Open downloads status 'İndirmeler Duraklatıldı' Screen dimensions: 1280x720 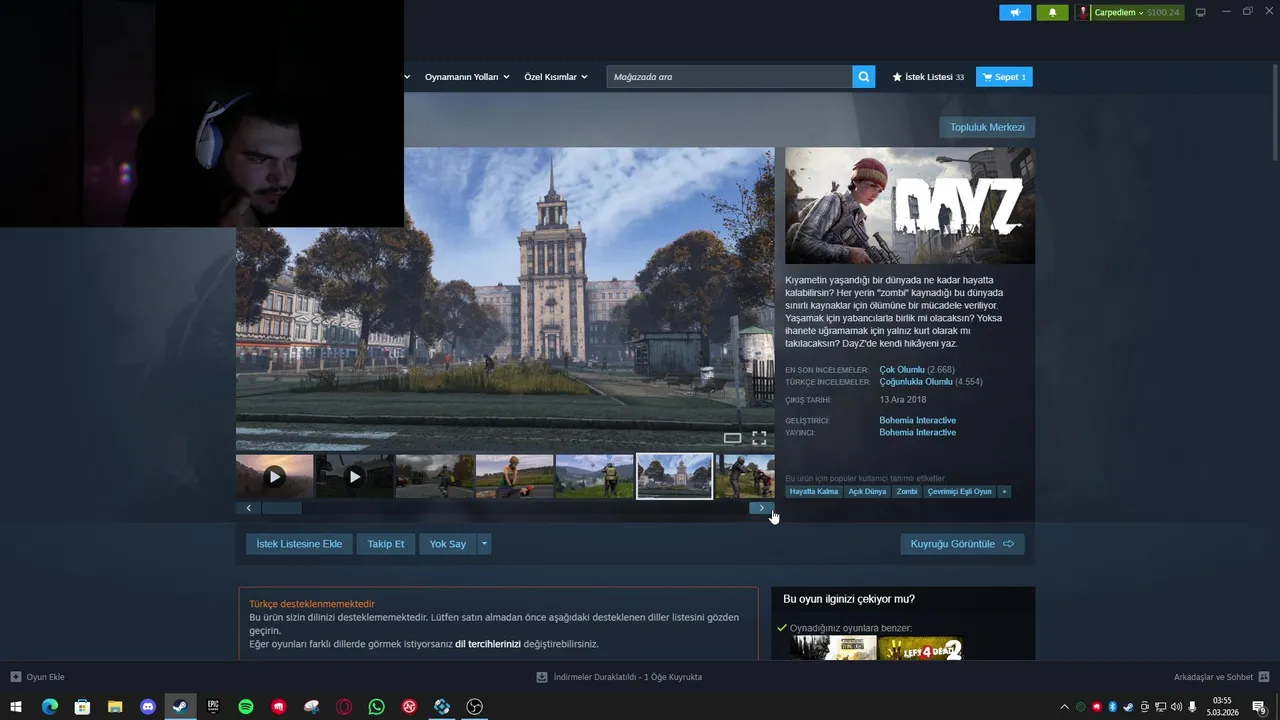619,677
